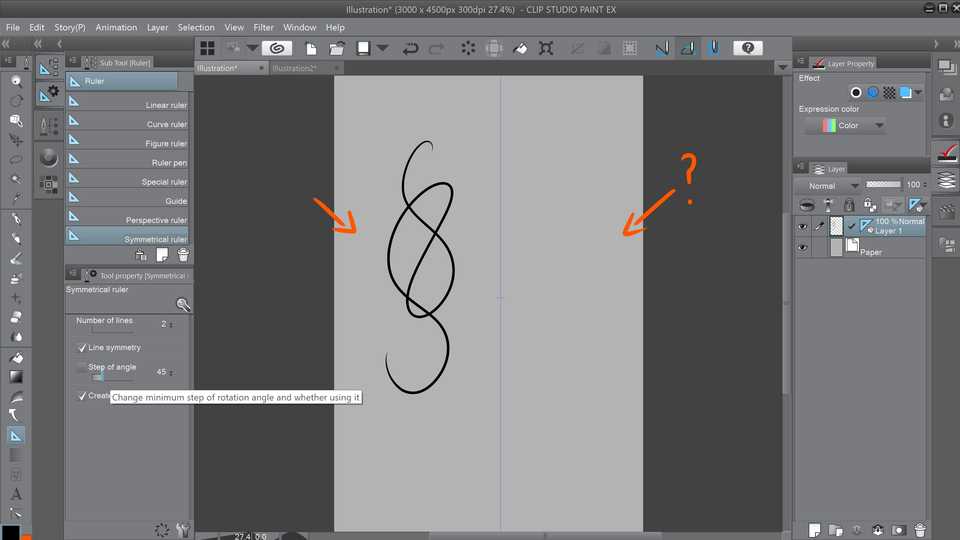Click the help question mark icon
Viewport: 960px width, 540px height.
tap(747, 48)
